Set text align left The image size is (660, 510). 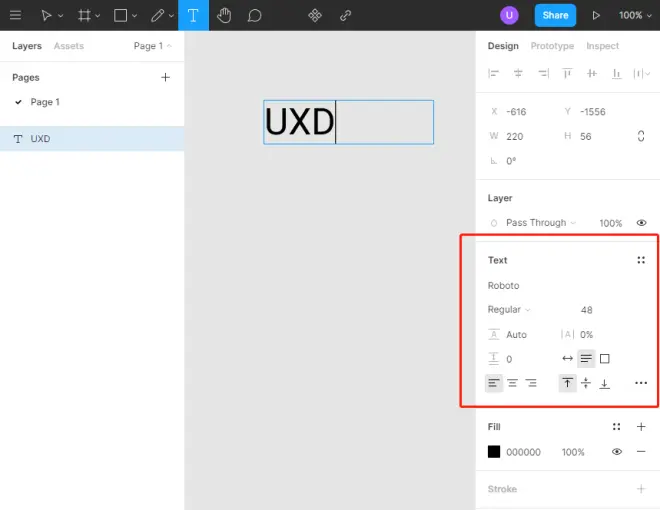pyautogui.click(x=494, y=383)
